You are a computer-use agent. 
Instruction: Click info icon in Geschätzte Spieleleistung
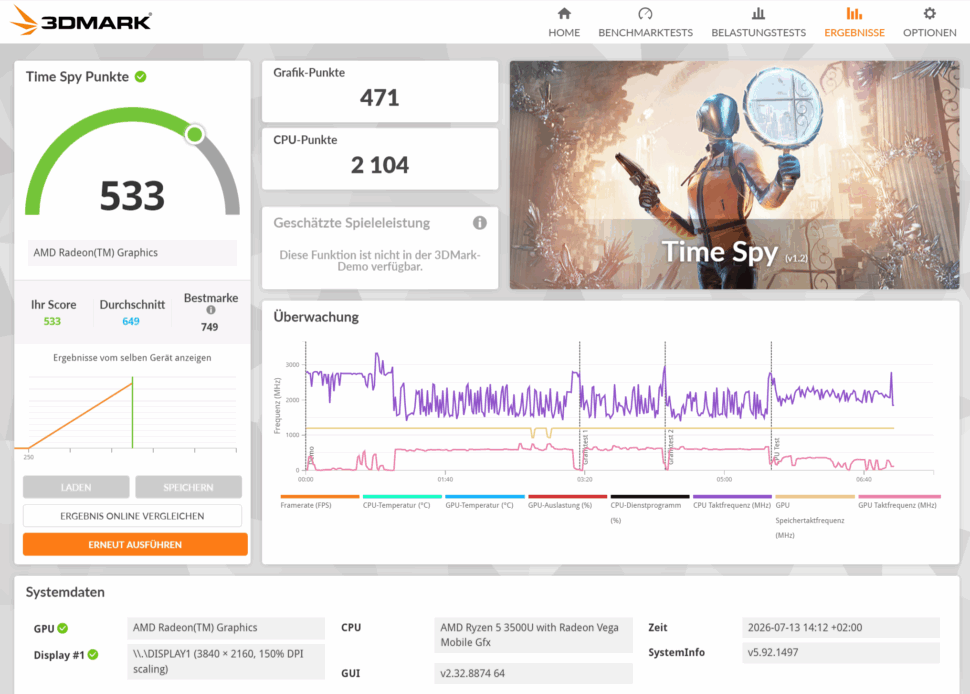click(479, 223)
